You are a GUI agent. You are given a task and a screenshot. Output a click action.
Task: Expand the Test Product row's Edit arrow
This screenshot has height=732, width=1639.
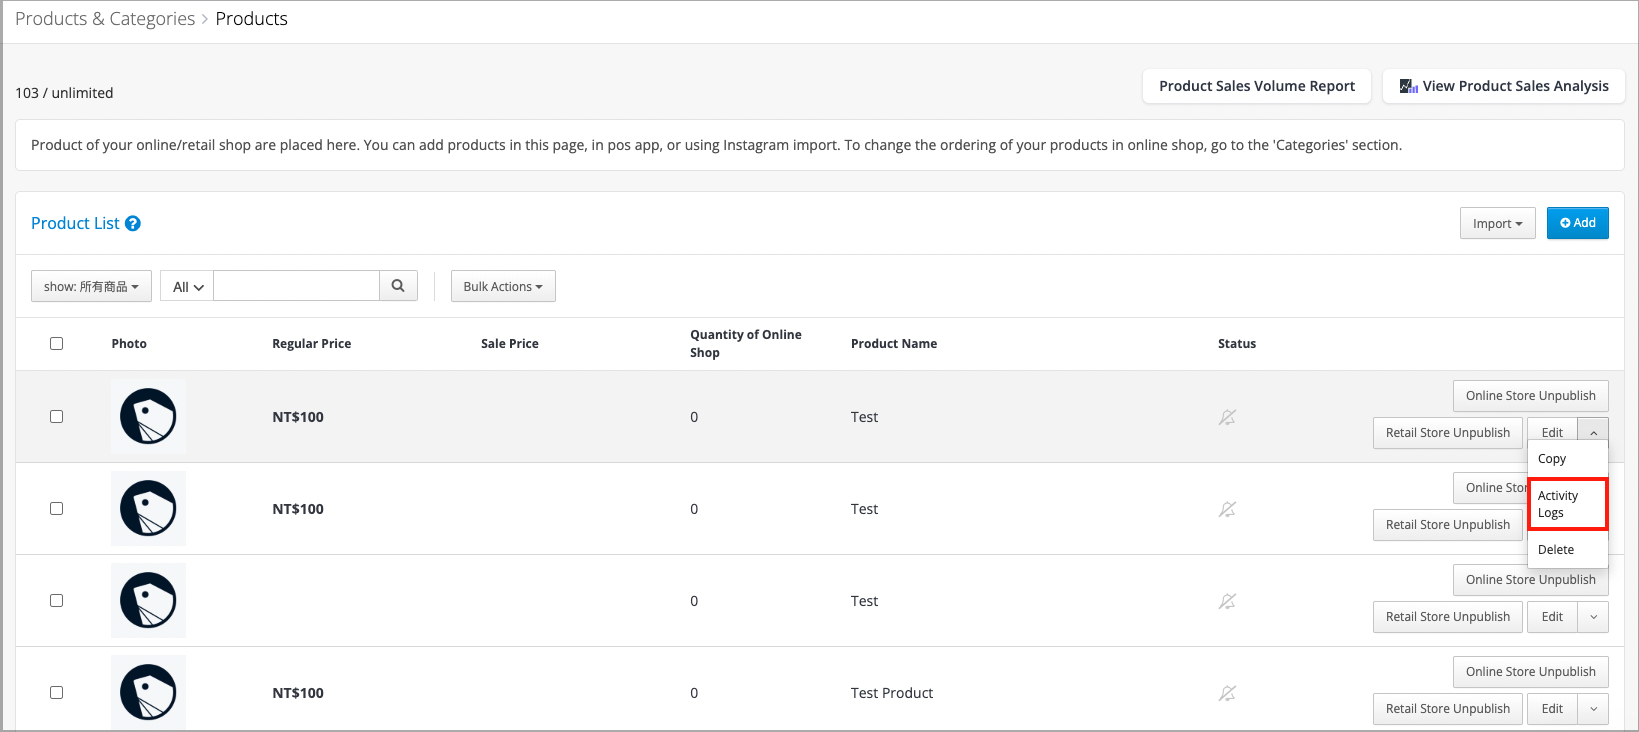coord(1593,709)
